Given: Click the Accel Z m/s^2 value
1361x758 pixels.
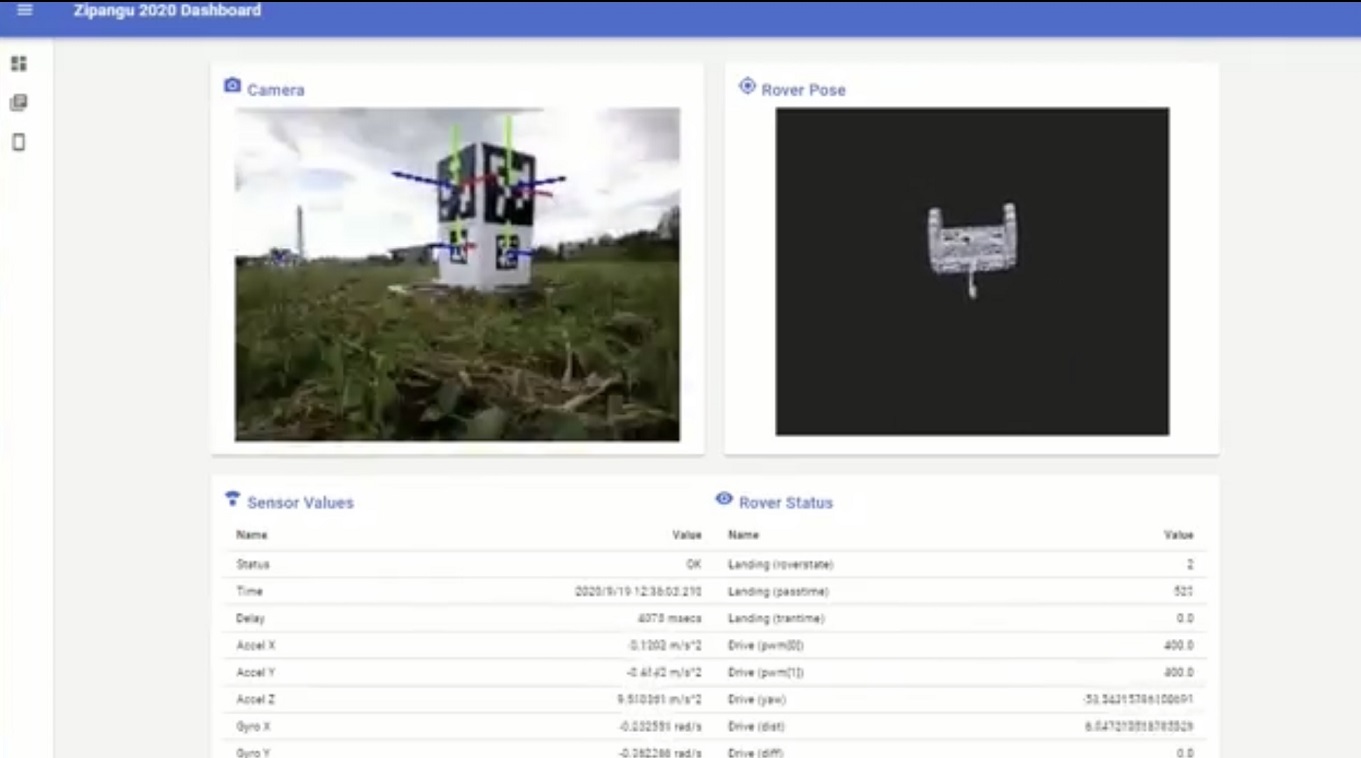Looking at the screenshot, I should click(x=659, y=699).
